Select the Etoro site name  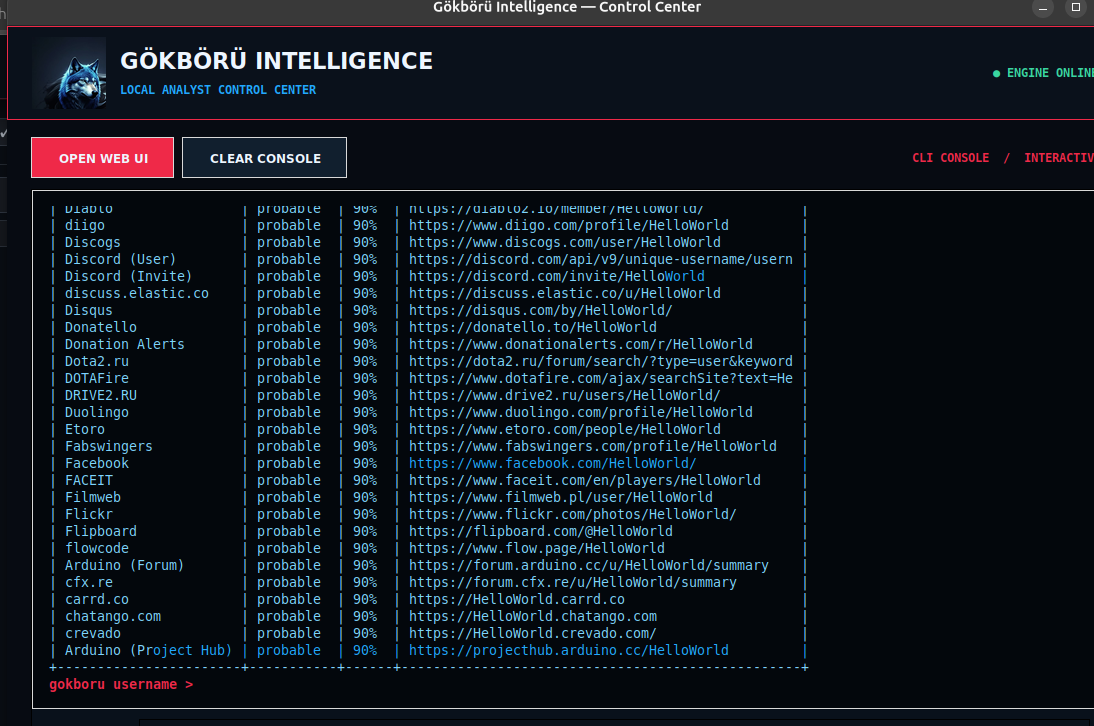point(84,429)
